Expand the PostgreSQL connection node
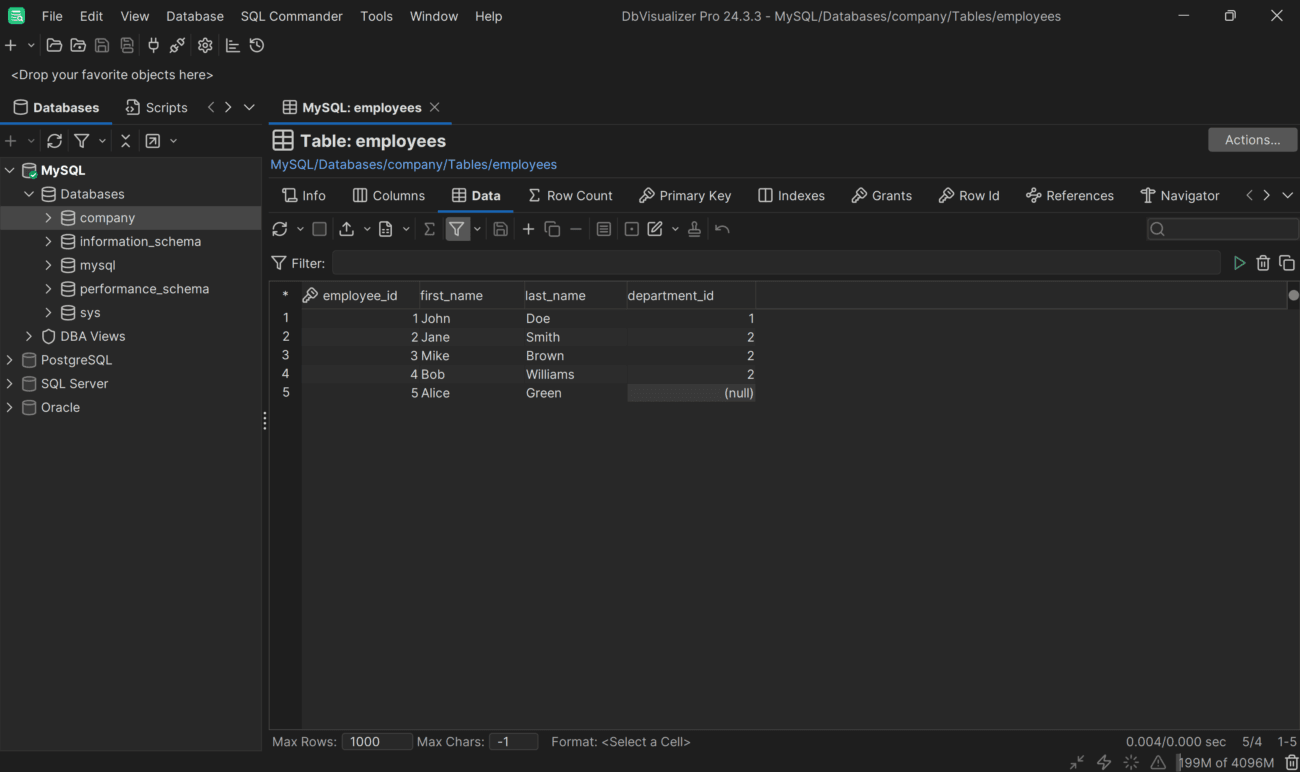1300x772 pixels. pos(10,360)
